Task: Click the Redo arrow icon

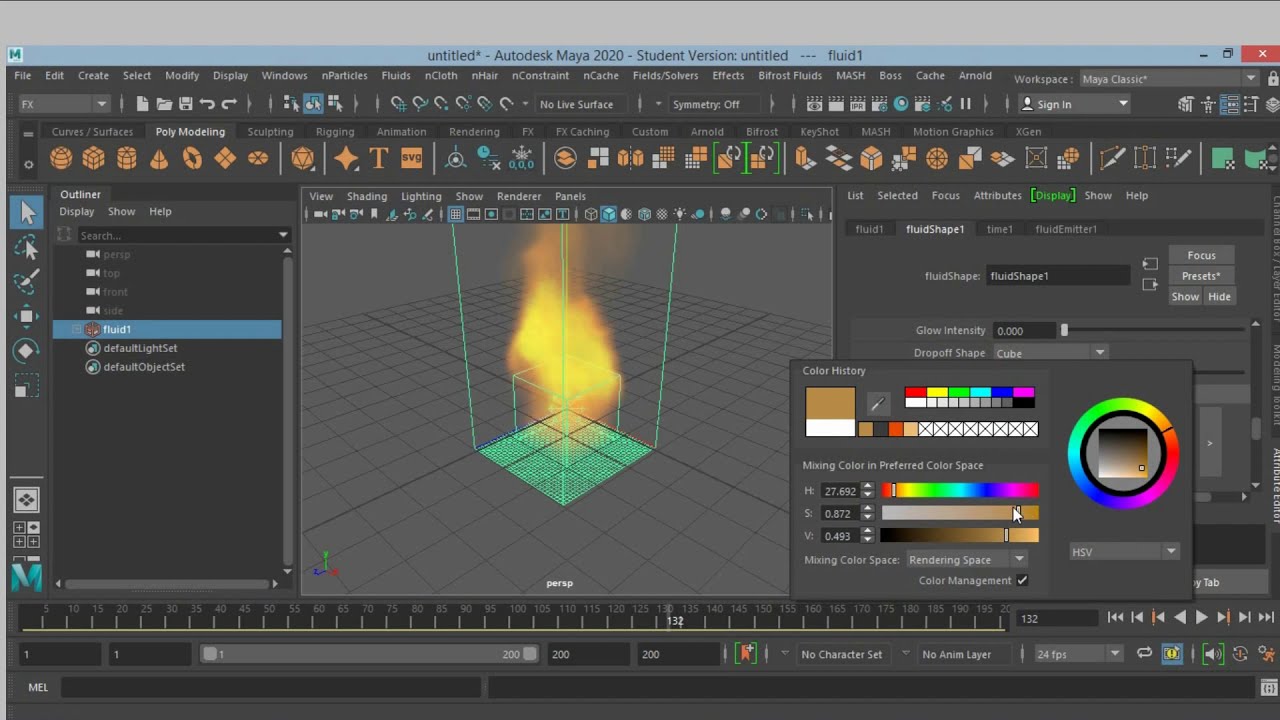Action: tap(229, 104)
